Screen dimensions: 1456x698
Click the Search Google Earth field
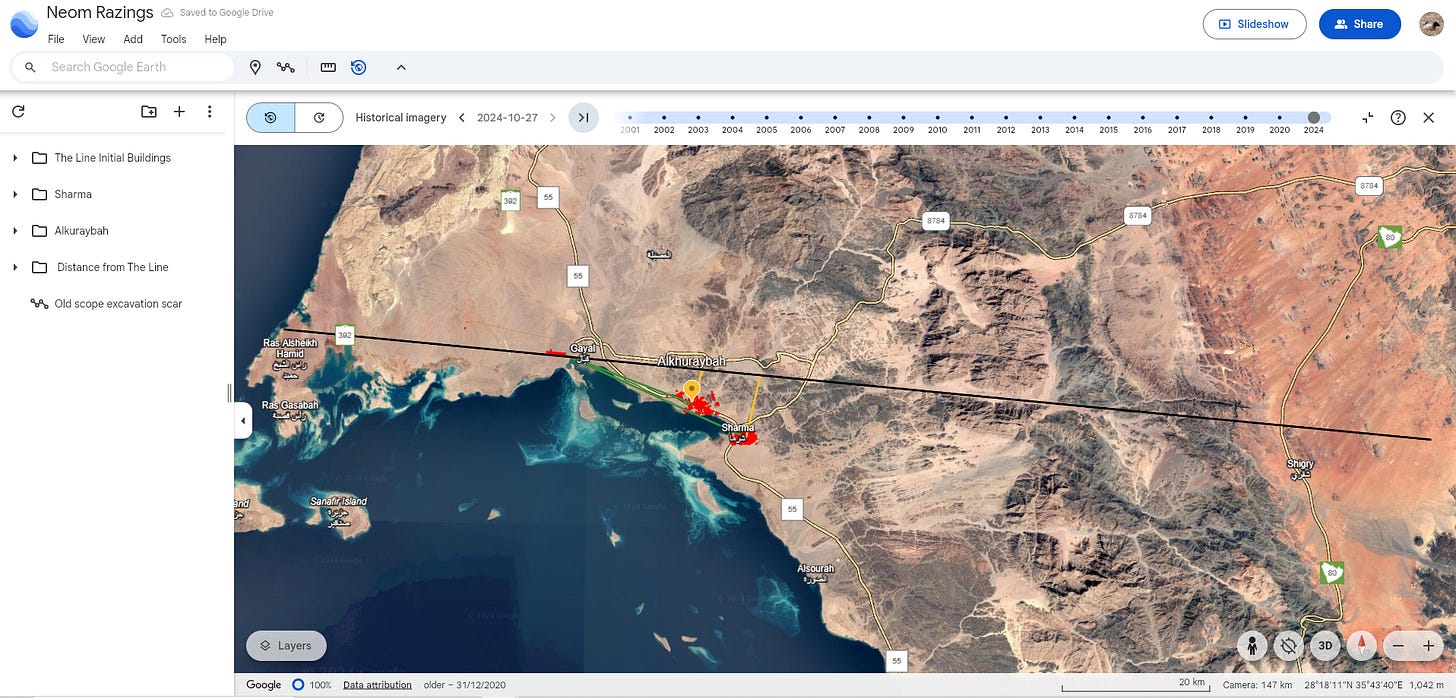(123, 67)
